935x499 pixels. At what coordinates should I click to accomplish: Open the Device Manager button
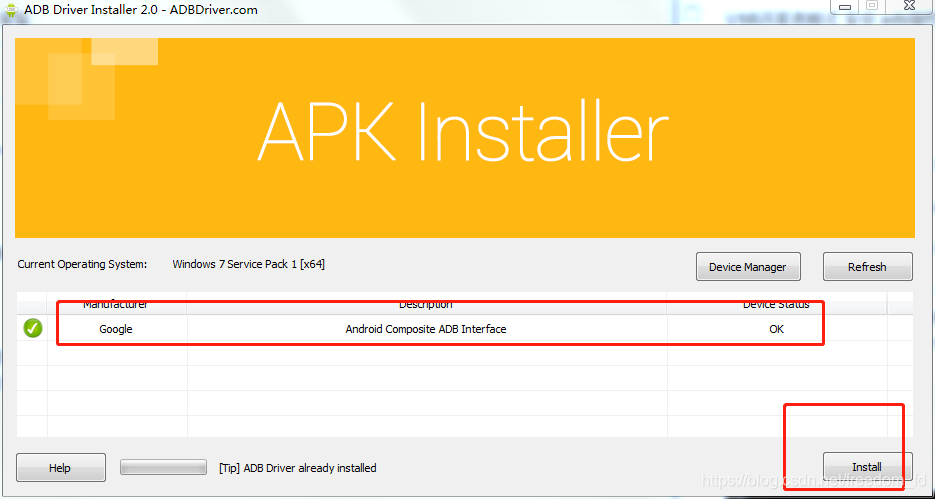[748, 266]
